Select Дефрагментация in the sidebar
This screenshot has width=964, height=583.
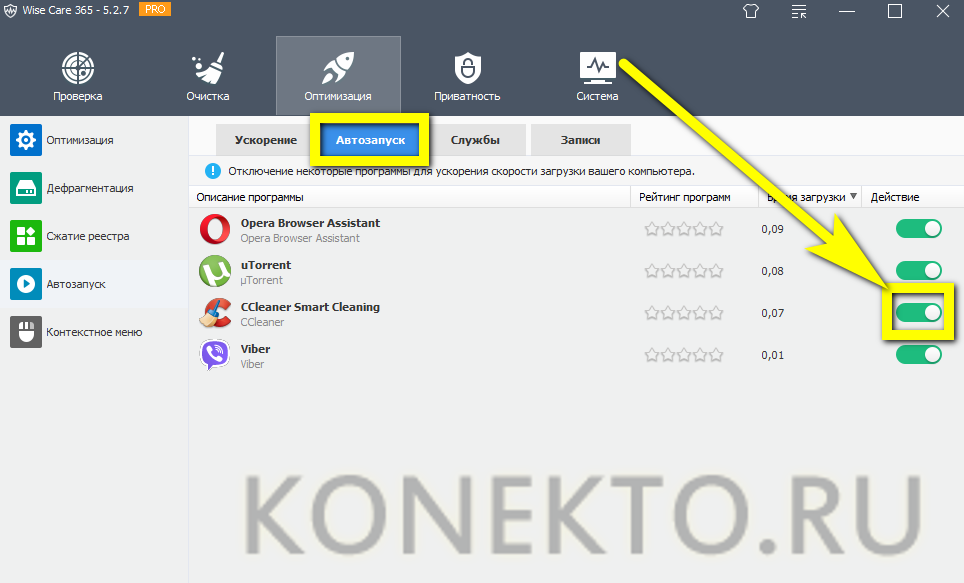tap(89, 188)
